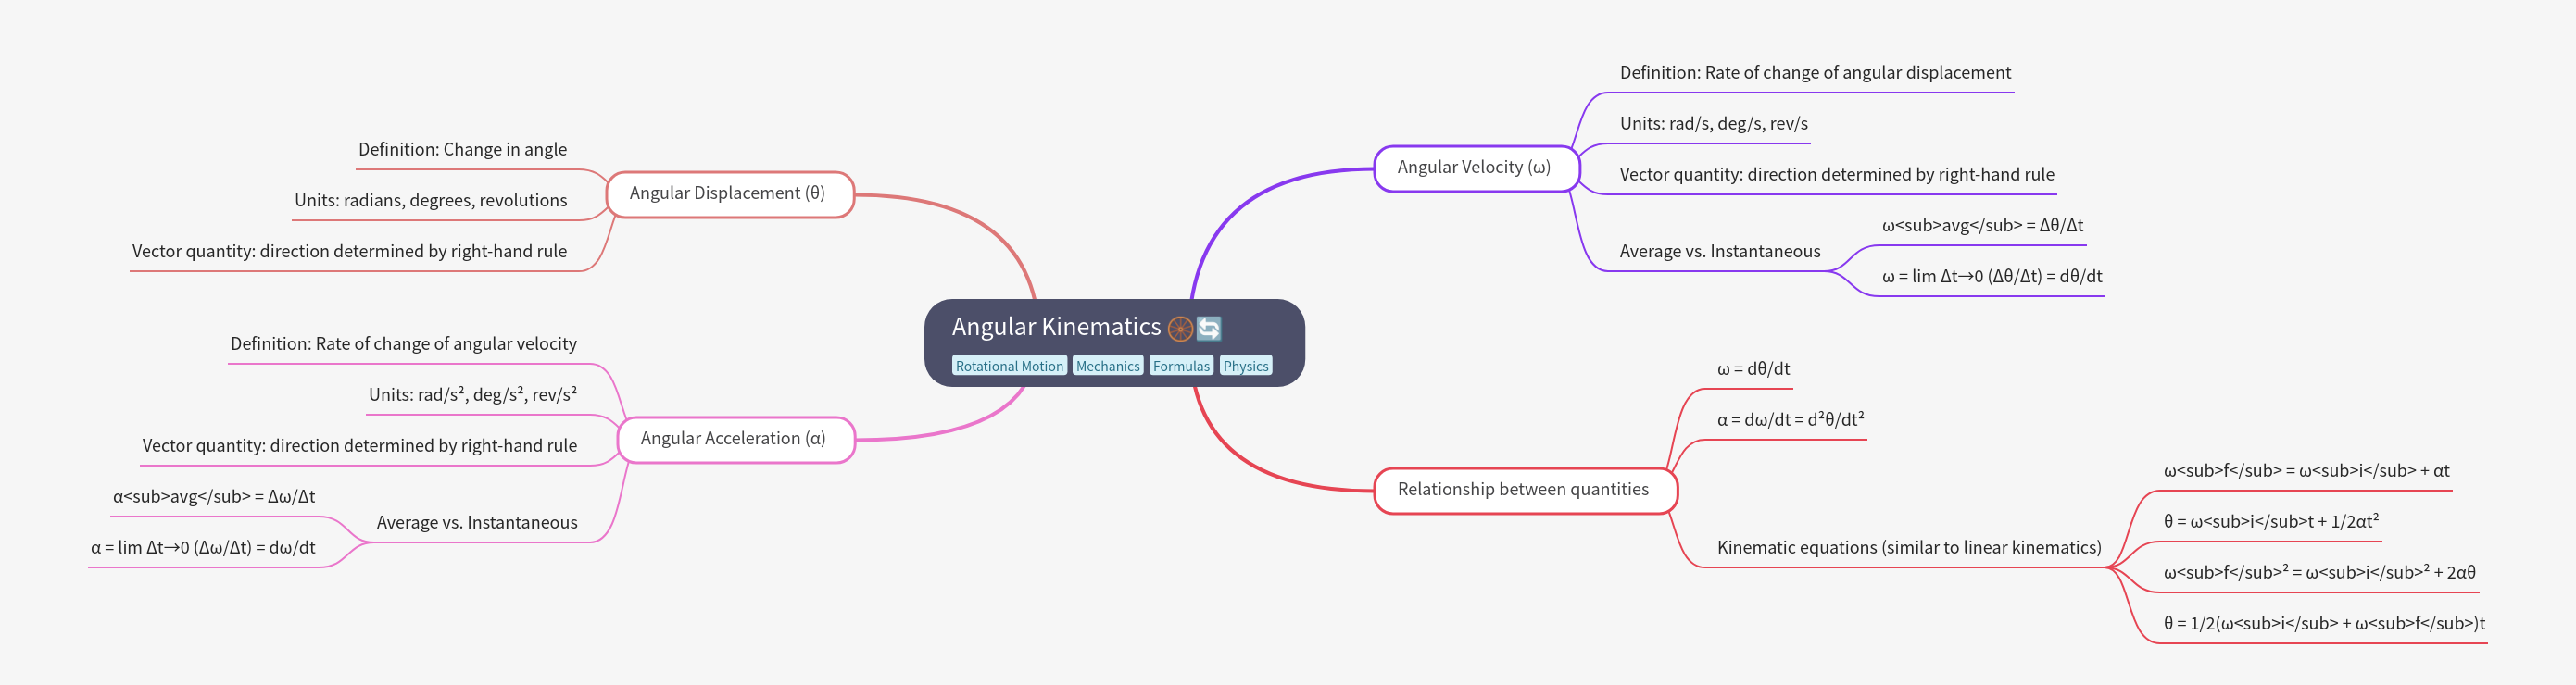Image resolution: width=2576 pixels, height=685 pixels.
Task: Click 'α = dω/dt = d²θ/dt²' leaf
Action: click(x=1790, y=420)
